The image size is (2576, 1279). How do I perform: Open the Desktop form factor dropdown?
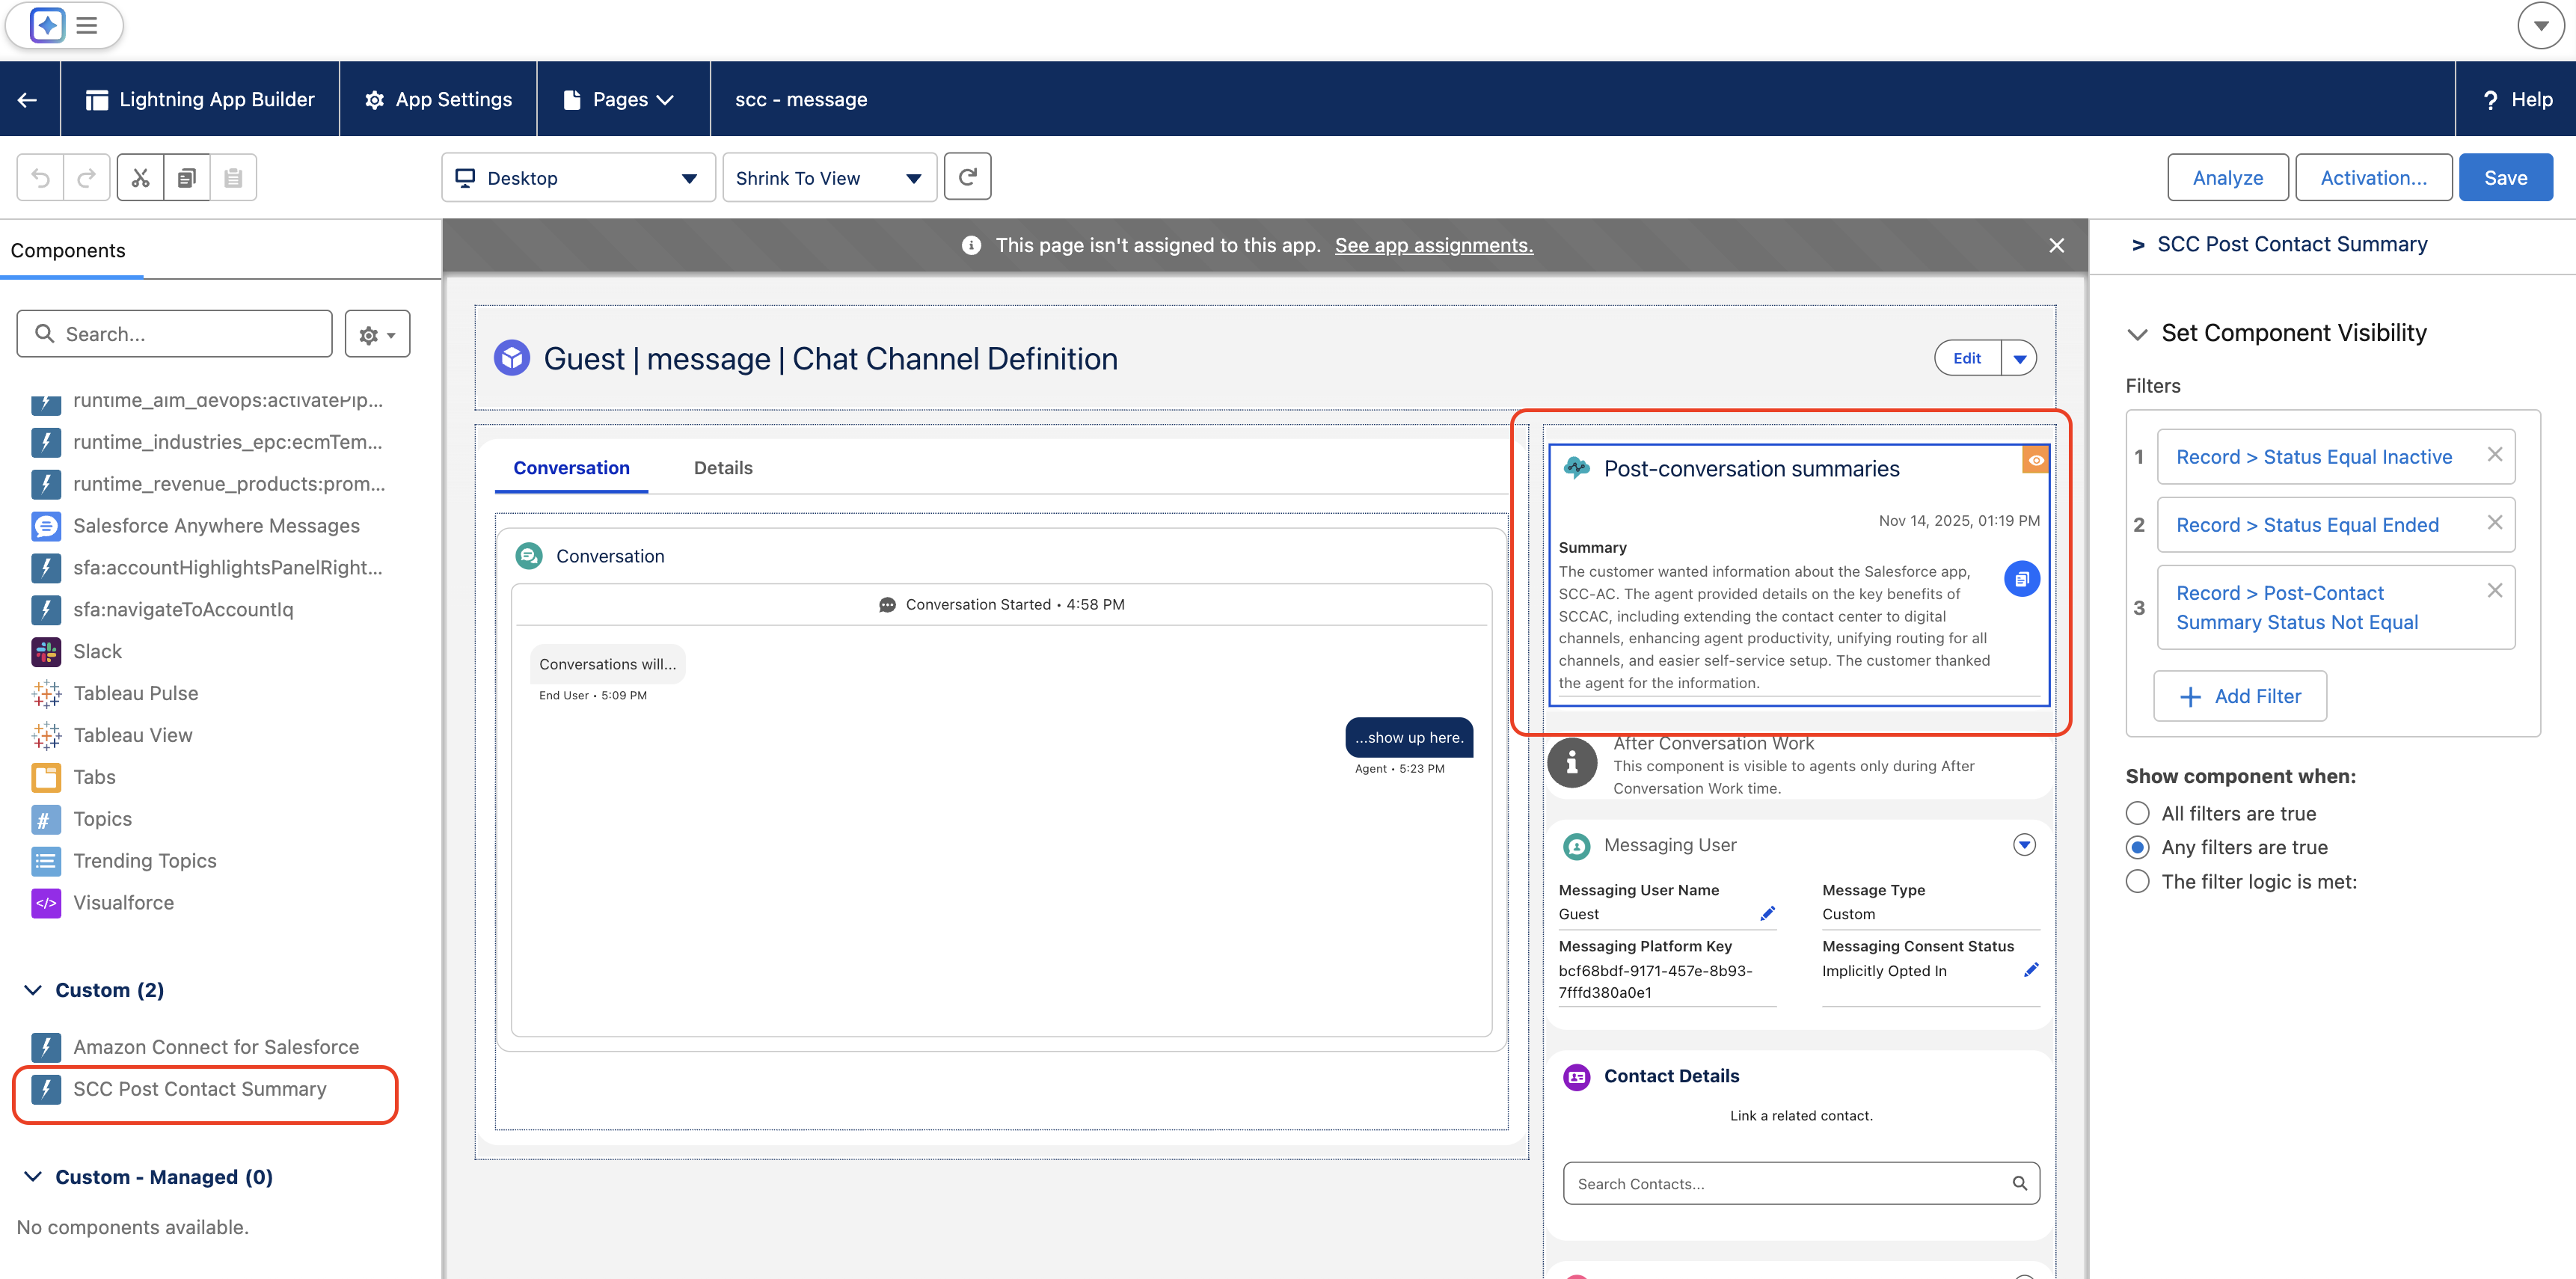pos(577,178)
